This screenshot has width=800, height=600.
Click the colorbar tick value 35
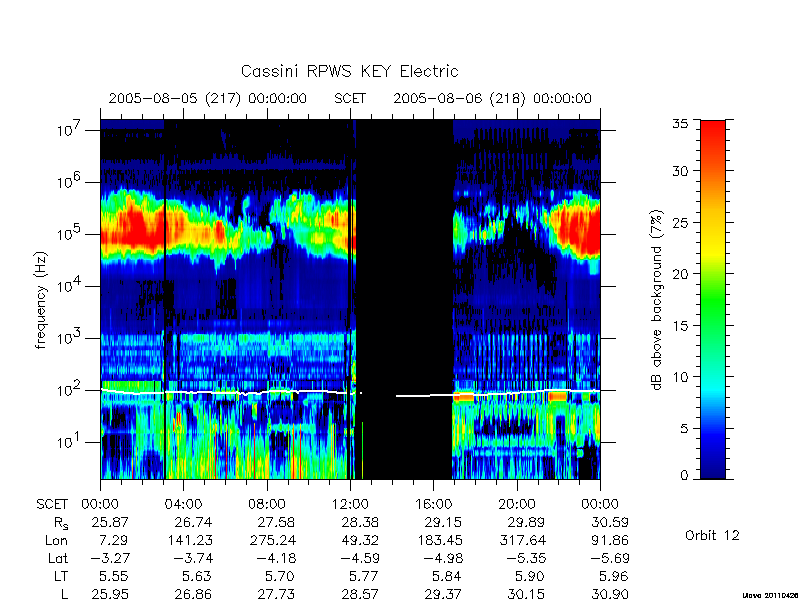point(683,124)
